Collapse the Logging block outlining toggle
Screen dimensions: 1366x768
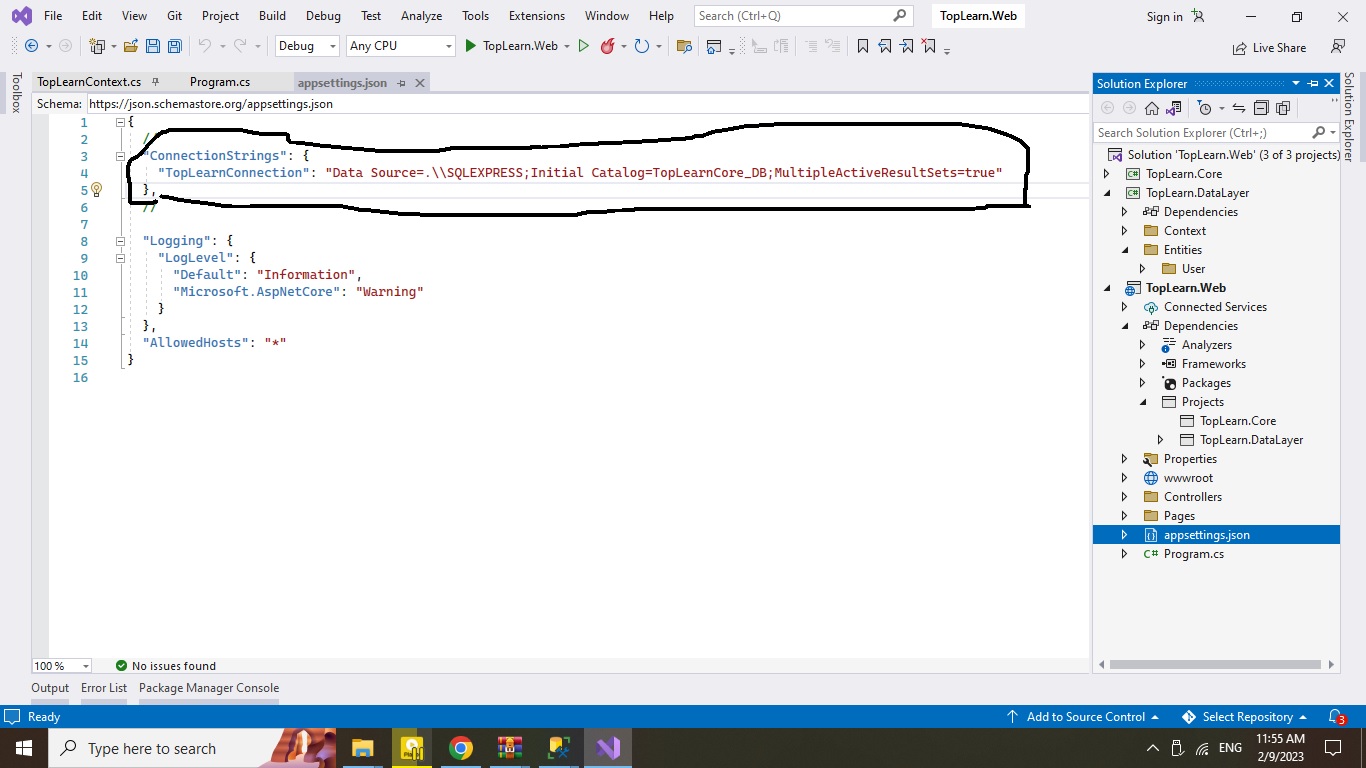[120, 241]
